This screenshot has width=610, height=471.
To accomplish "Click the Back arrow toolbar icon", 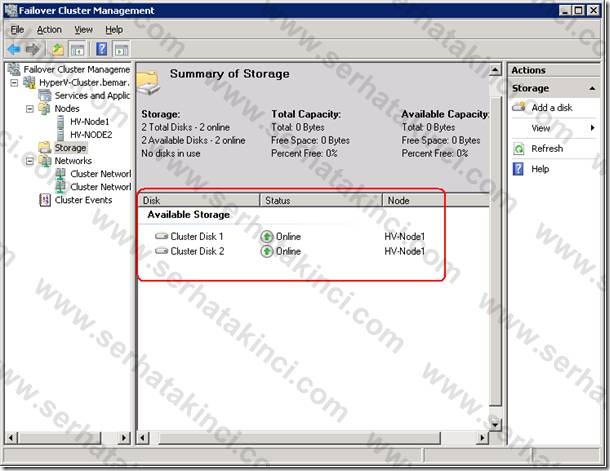I will pyautogui.click(x=14, y=49).
